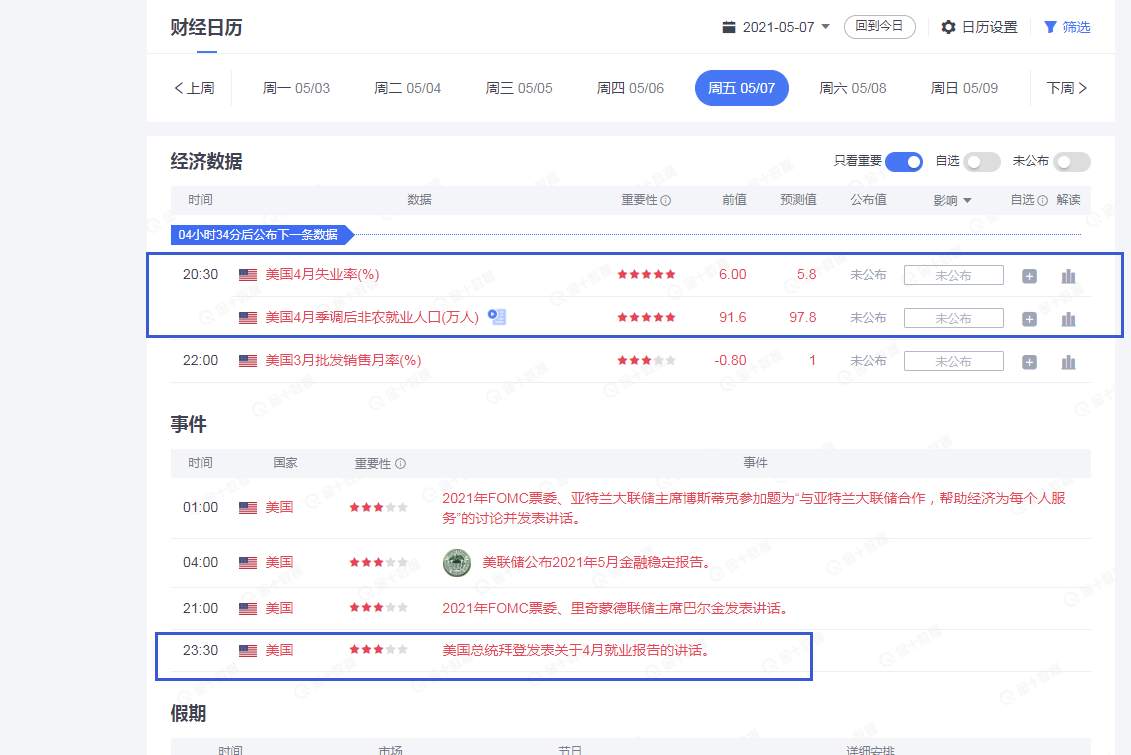Select the 周一 05/03 tab
The height and width of the screenshot is (755, 1131).
point(296,88)
